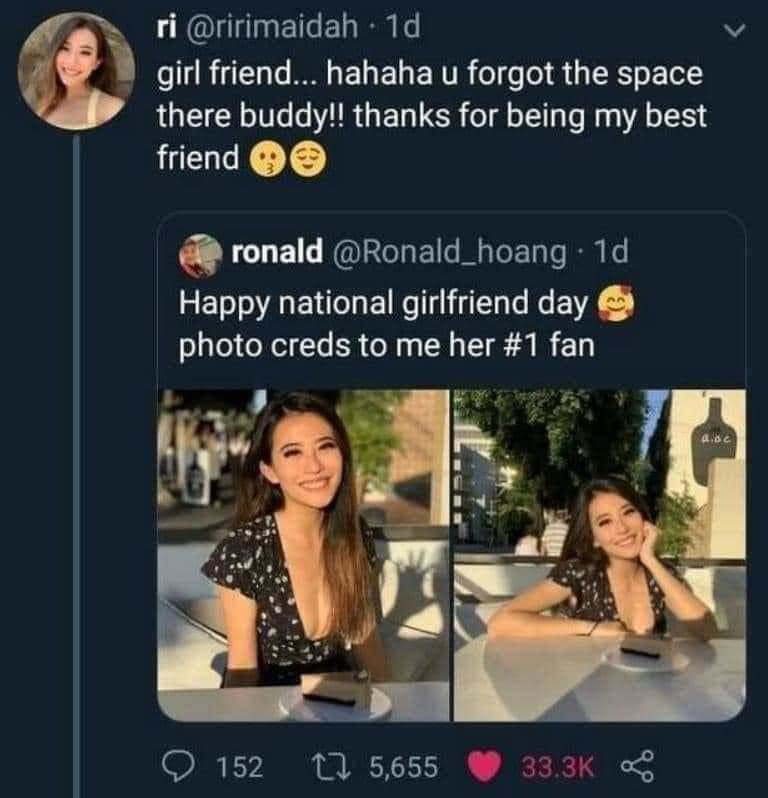Click the kissing face emoji after 'friend'
Viewport: 768px width, 798px height.
262,158
